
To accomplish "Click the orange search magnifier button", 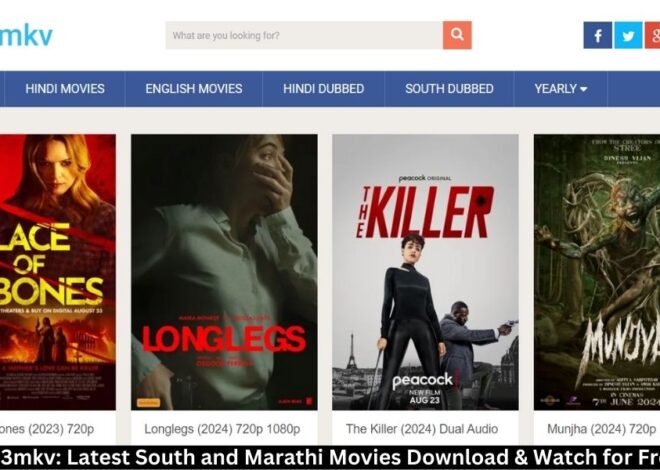I will (x=457, y=35).
